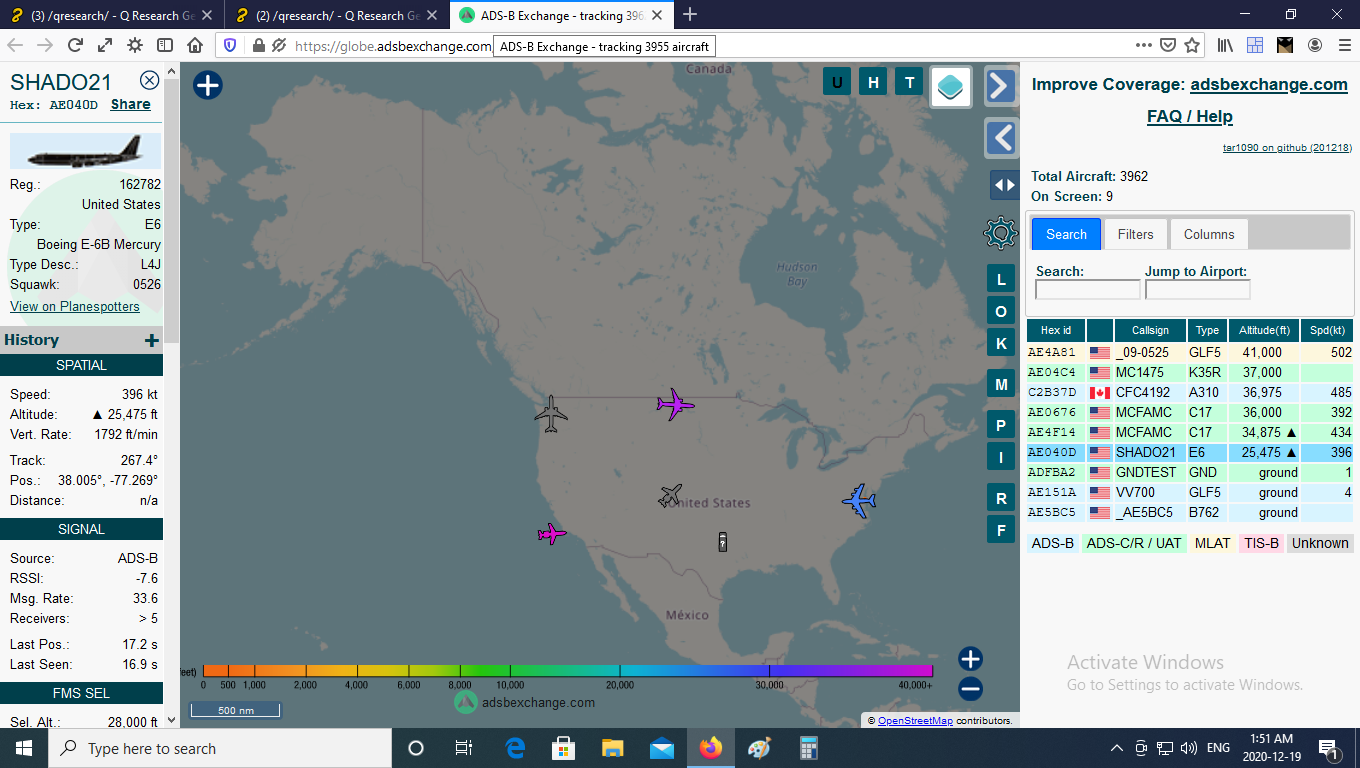Select the MC1475 aircraft row
The width and height of the screenshot is (1360, 768).
click(x=1190, y=372)
